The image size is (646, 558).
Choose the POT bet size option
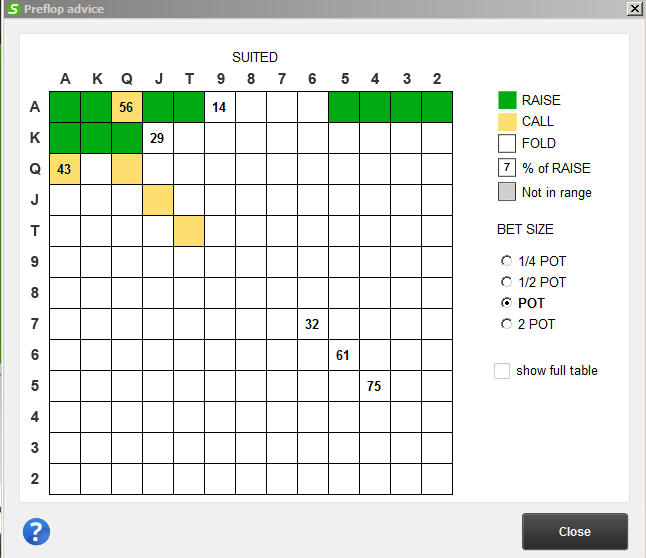pyautogui.click(x=506, y=303)
